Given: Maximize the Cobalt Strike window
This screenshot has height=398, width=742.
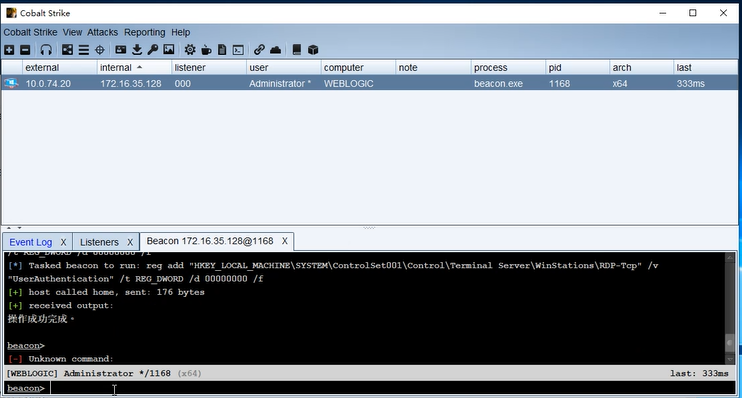Looking at the screenshot, I should point(693,13).
